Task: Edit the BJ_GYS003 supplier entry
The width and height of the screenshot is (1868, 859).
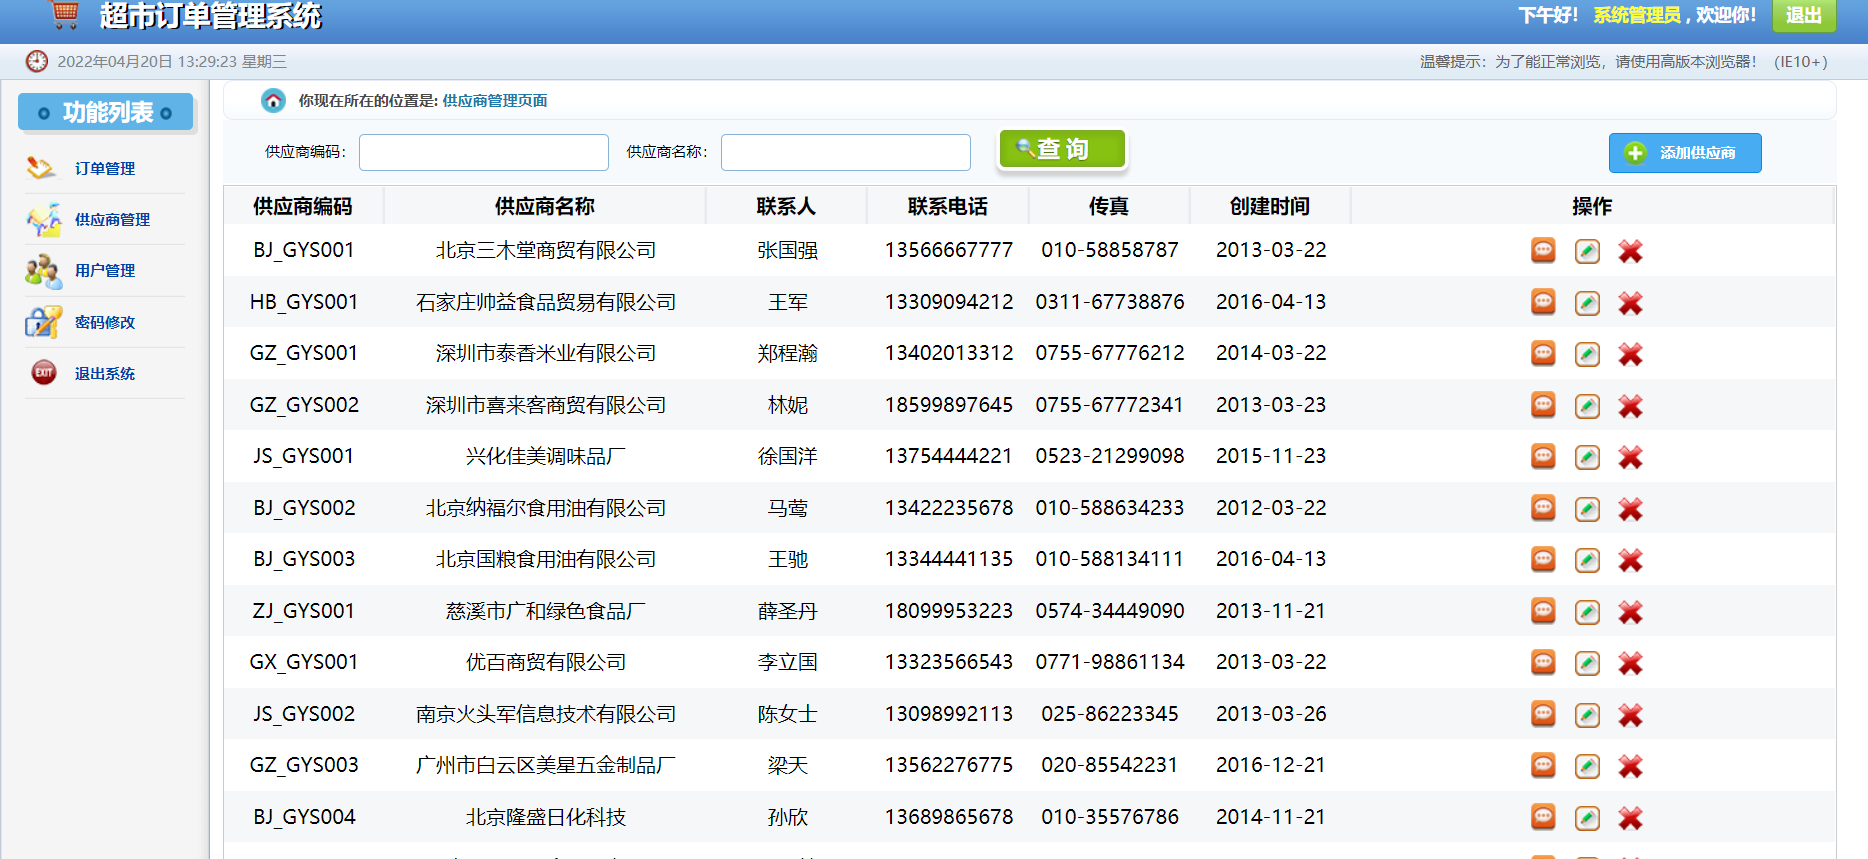Action: coord(1587,560)
